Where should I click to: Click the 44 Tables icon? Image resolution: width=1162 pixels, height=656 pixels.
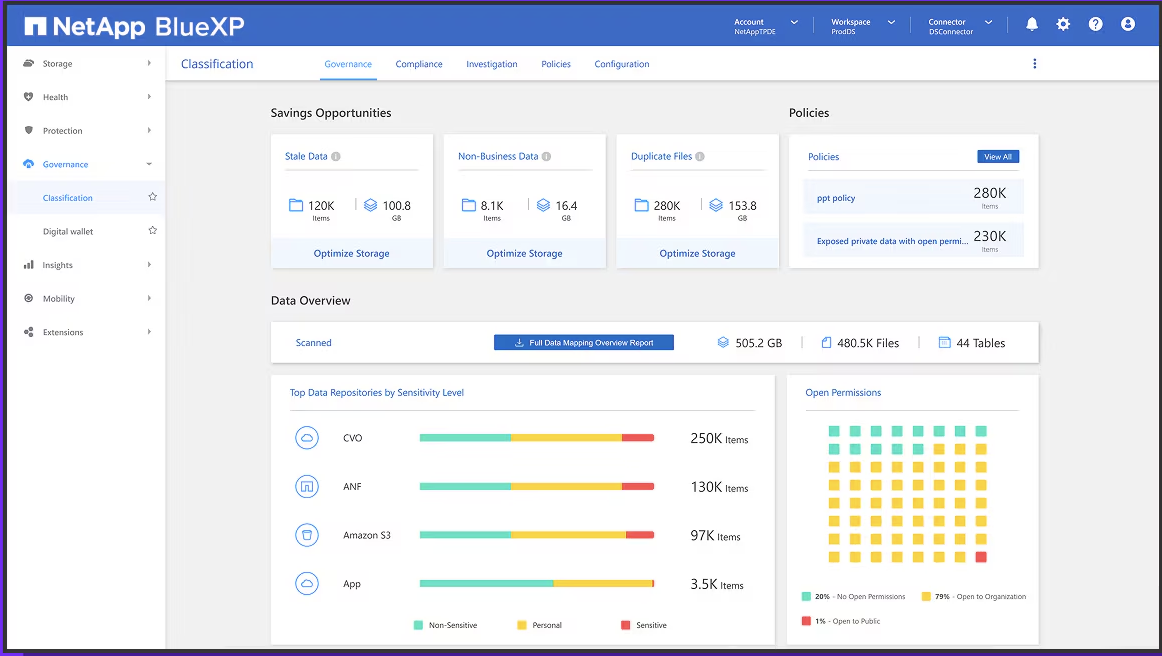tap(945, 342)
